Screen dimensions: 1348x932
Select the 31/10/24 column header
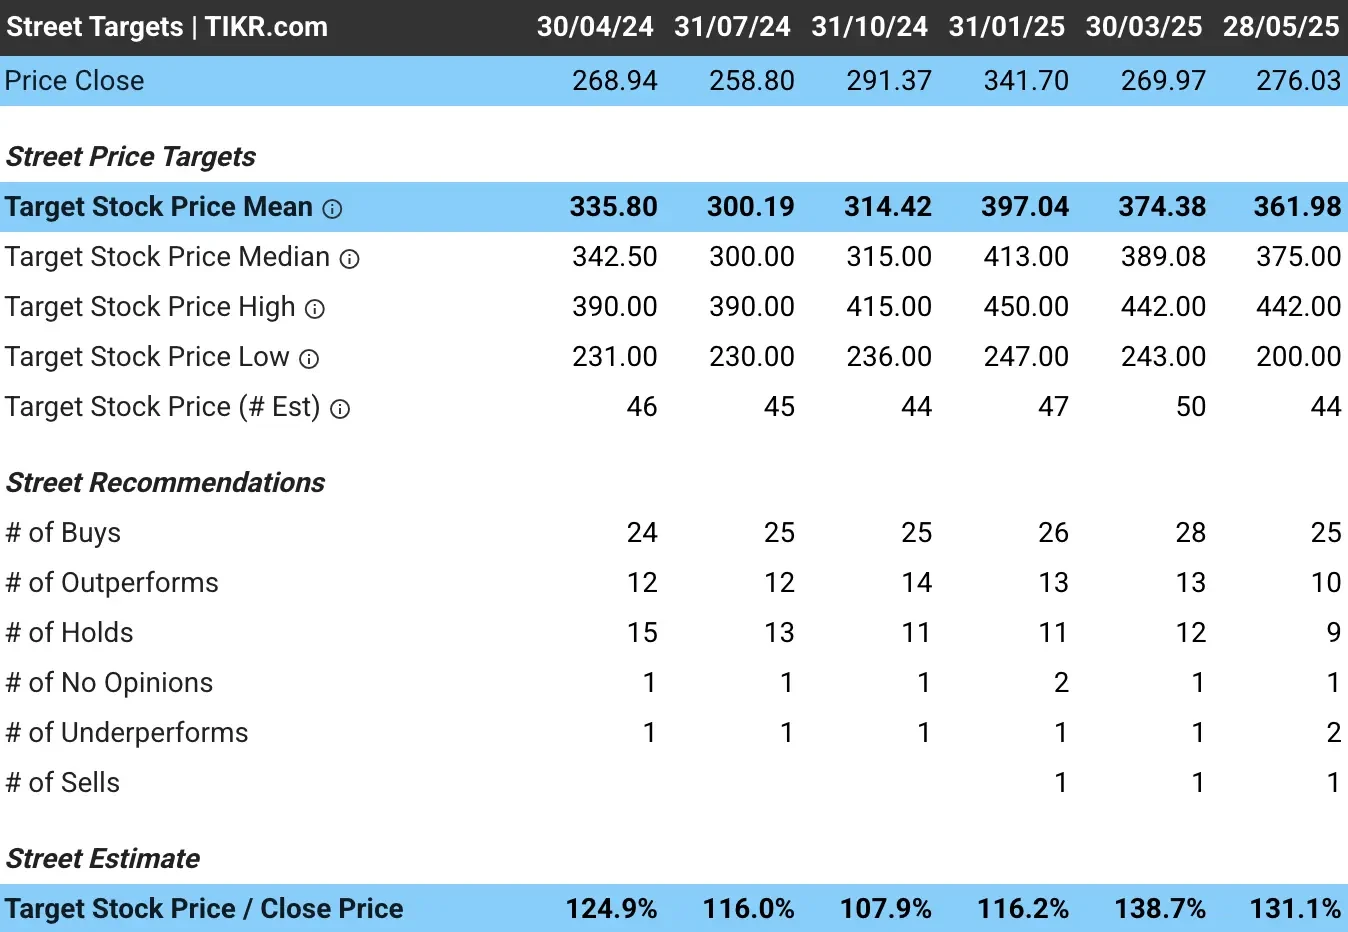point(869,27)
